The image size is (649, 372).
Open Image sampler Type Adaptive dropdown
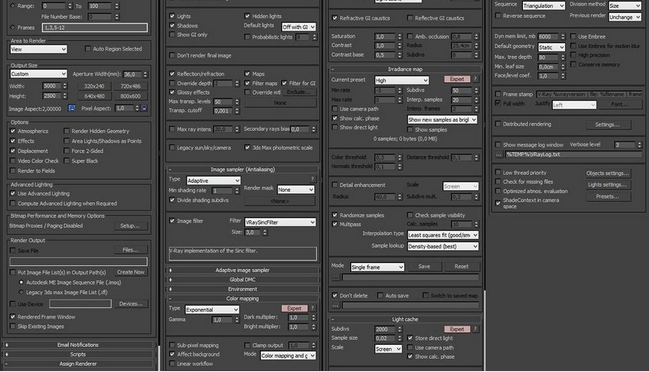coord(213,181)
